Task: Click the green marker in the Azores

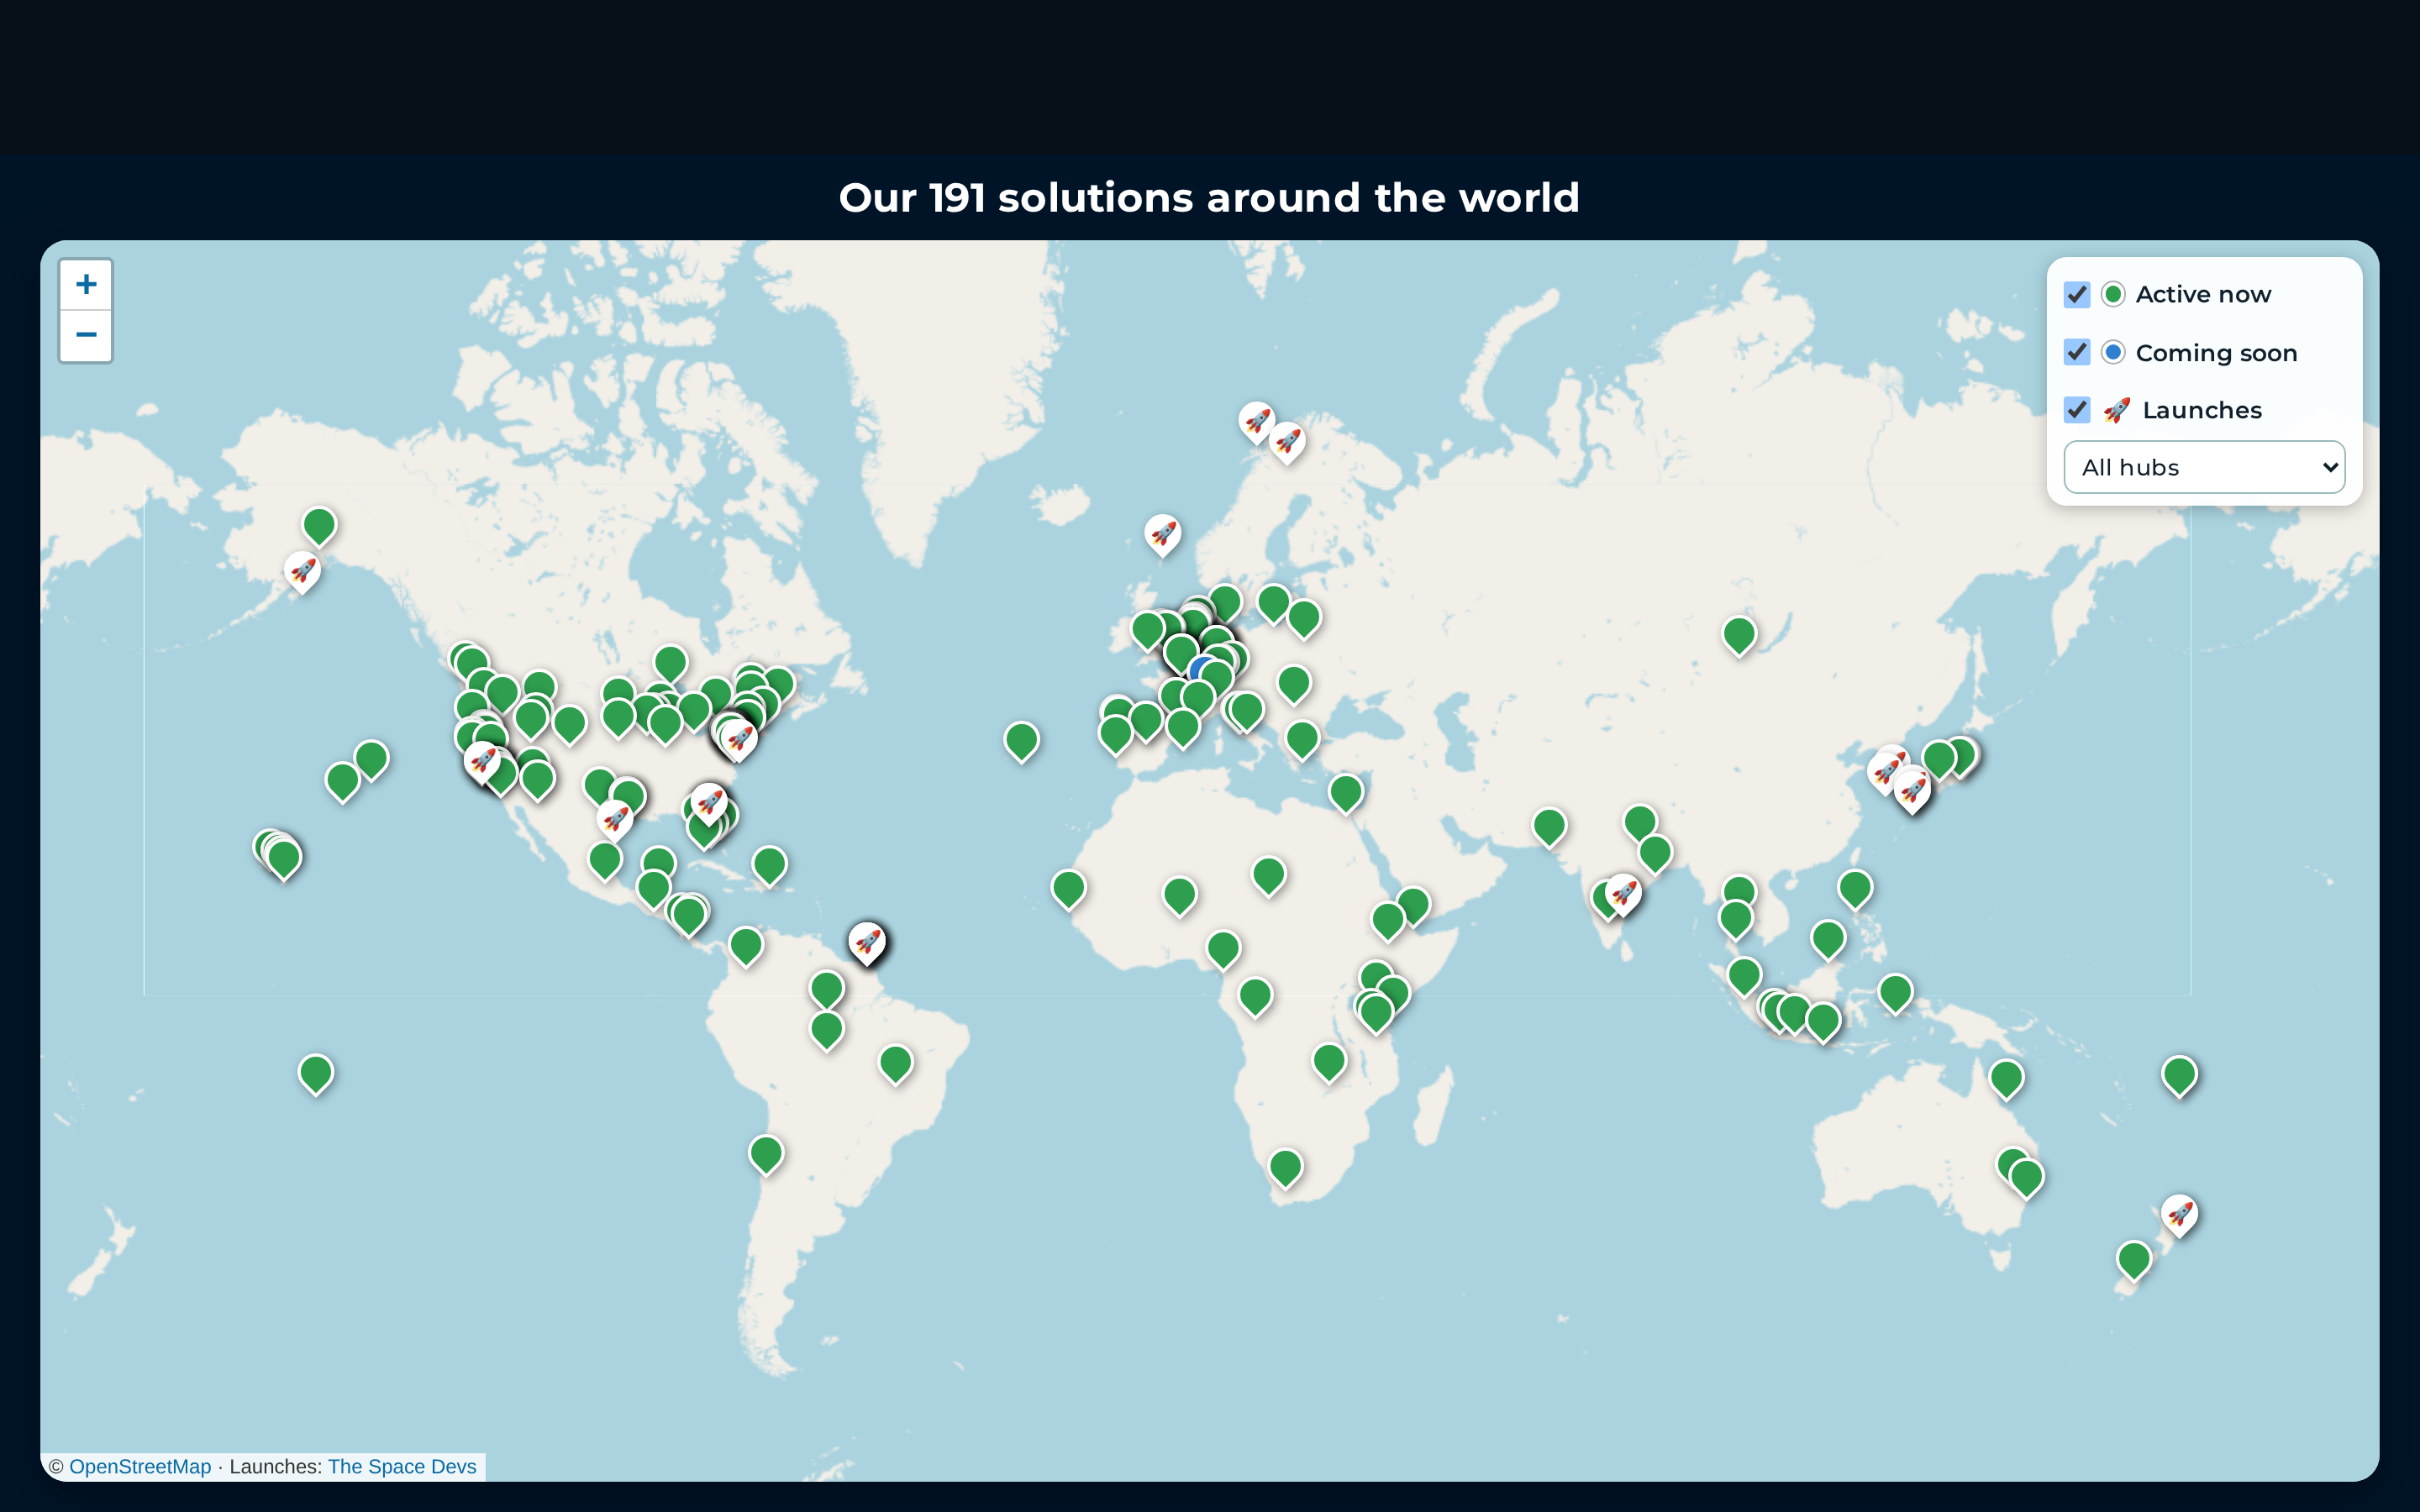Action: tap(1021, 742)
